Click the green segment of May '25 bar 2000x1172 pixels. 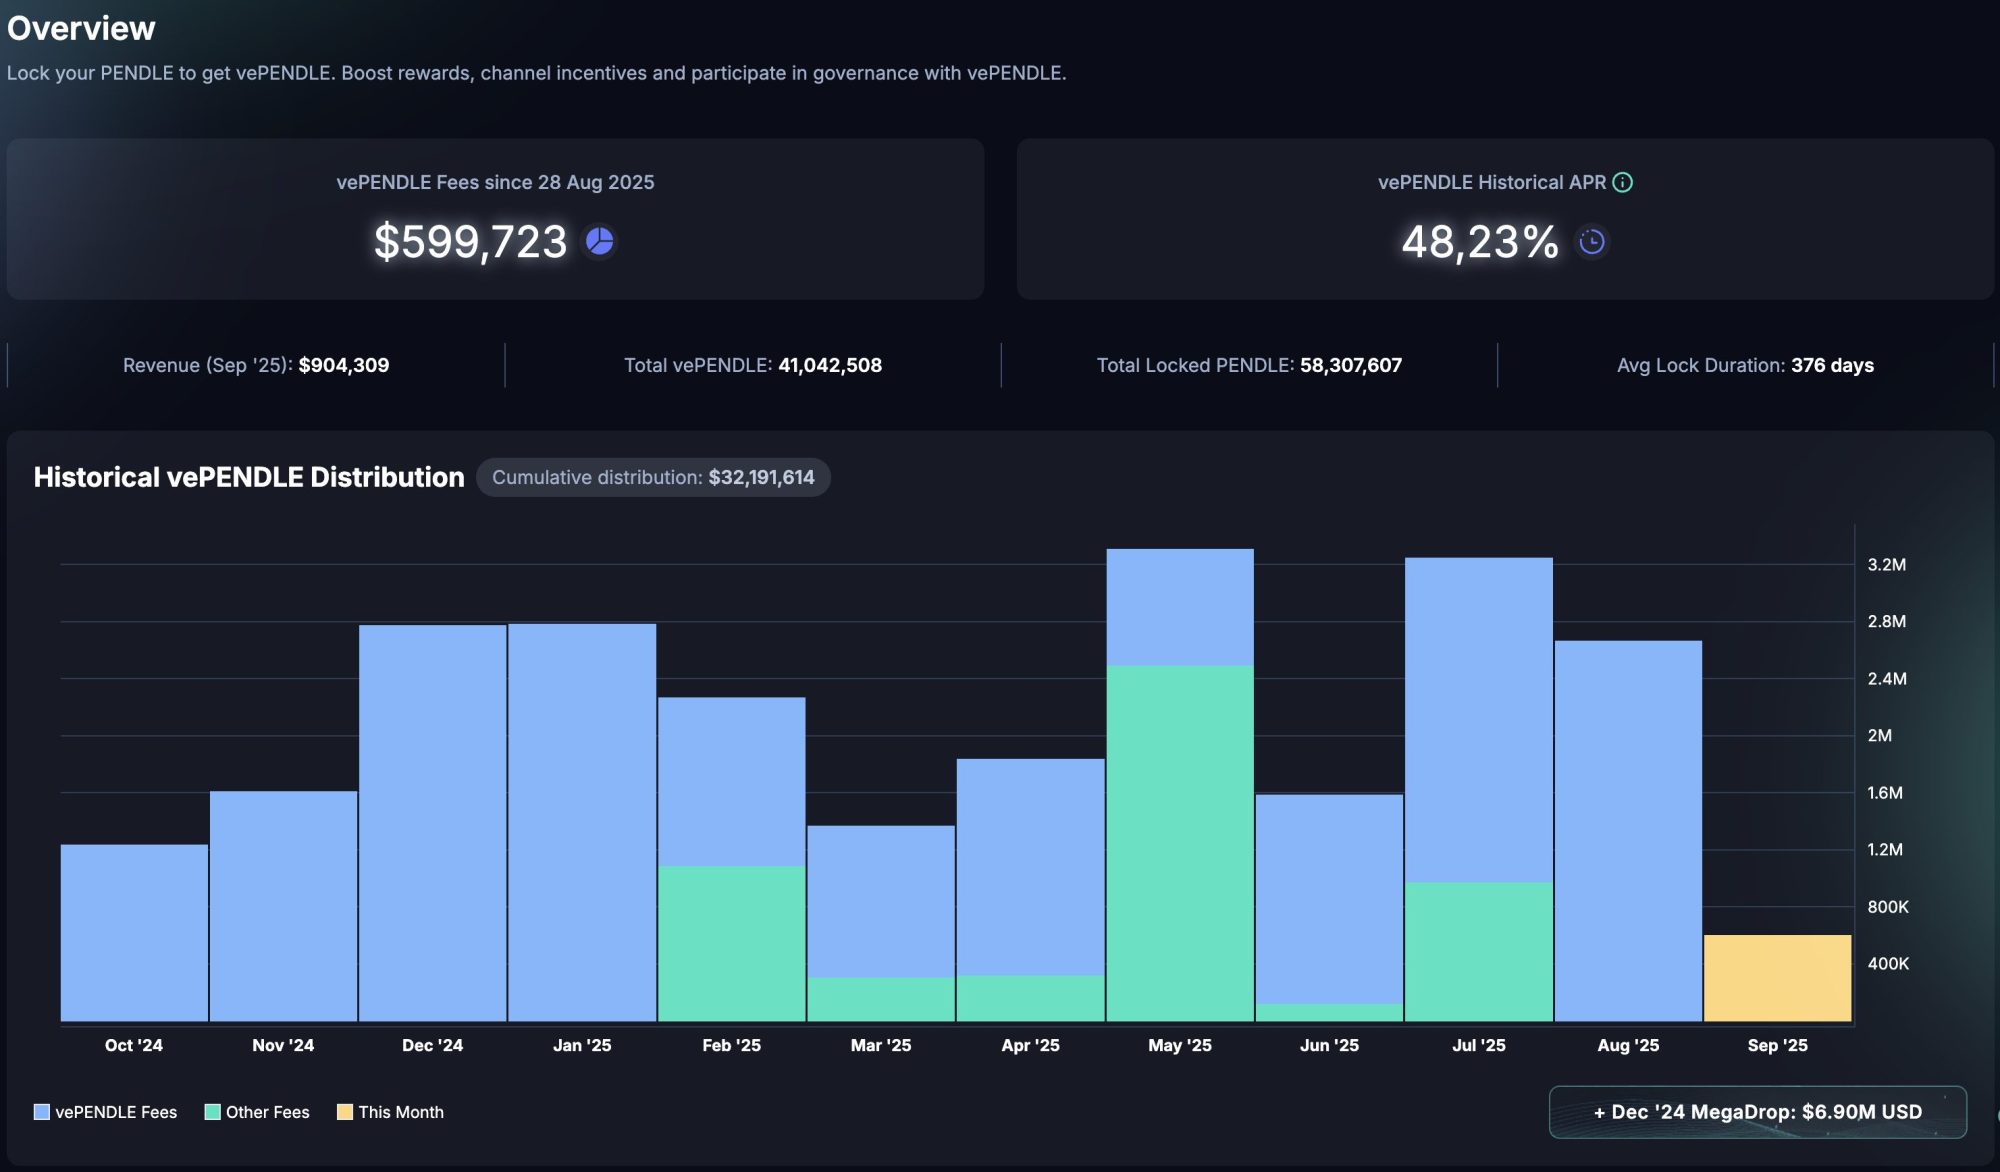(x=1180, y=842)
